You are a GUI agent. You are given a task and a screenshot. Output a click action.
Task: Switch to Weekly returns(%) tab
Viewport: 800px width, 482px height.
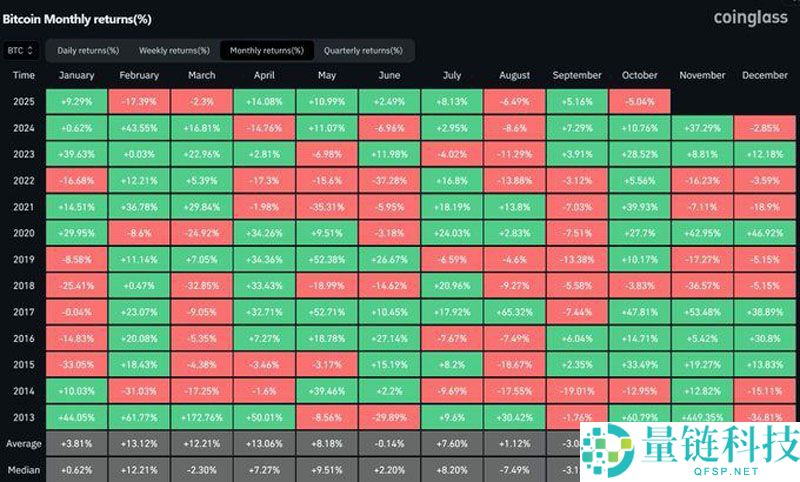coord(174,50)
